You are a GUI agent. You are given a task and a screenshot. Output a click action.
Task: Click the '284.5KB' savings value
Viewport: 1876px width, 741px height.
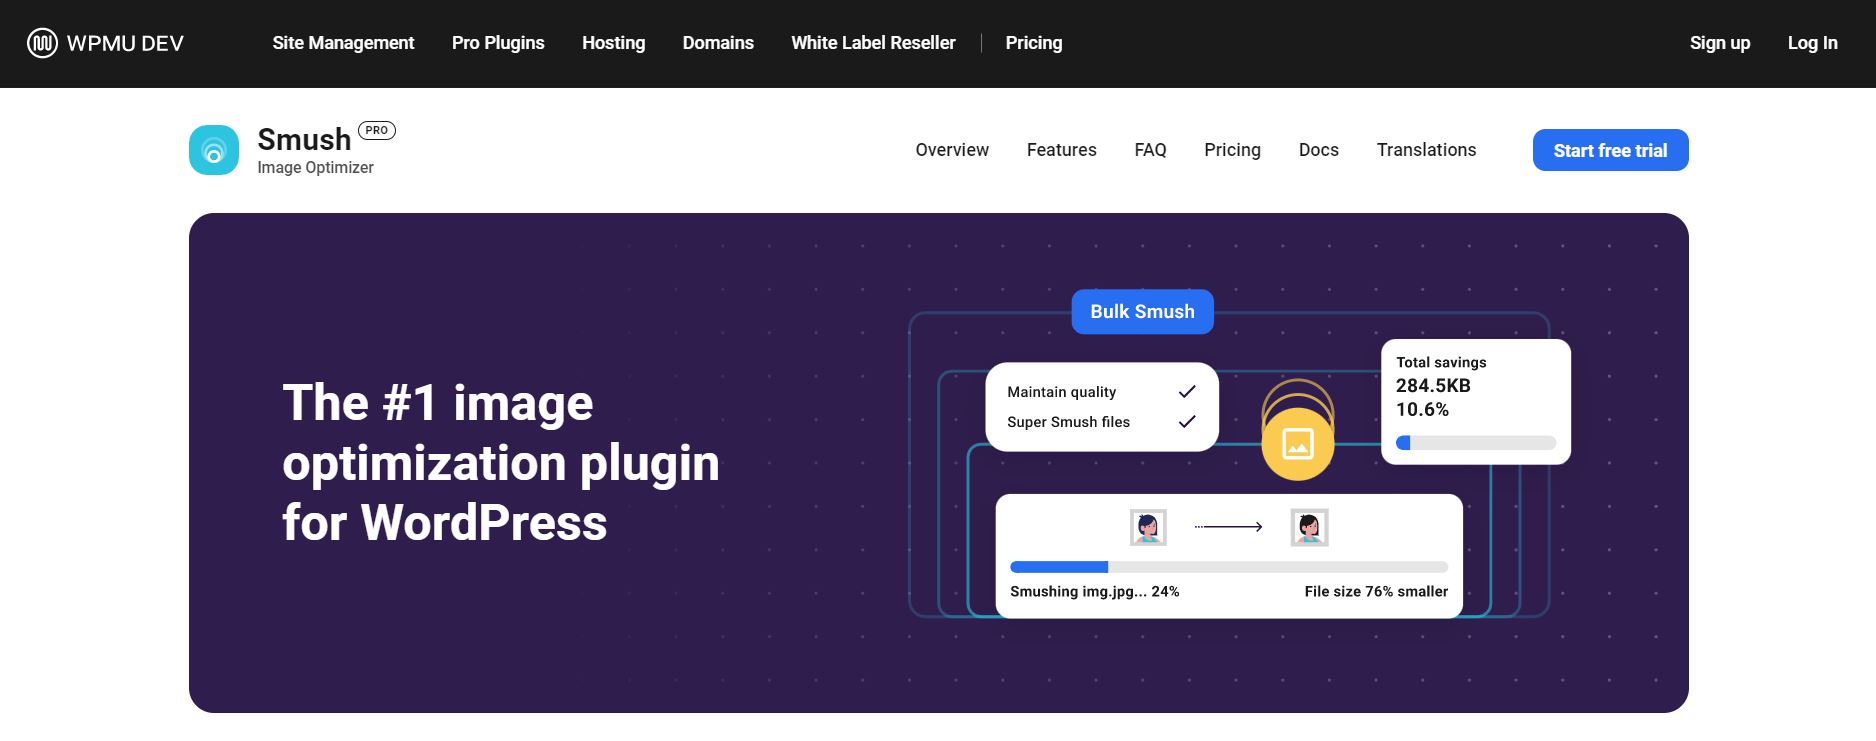pos(1433,386)
